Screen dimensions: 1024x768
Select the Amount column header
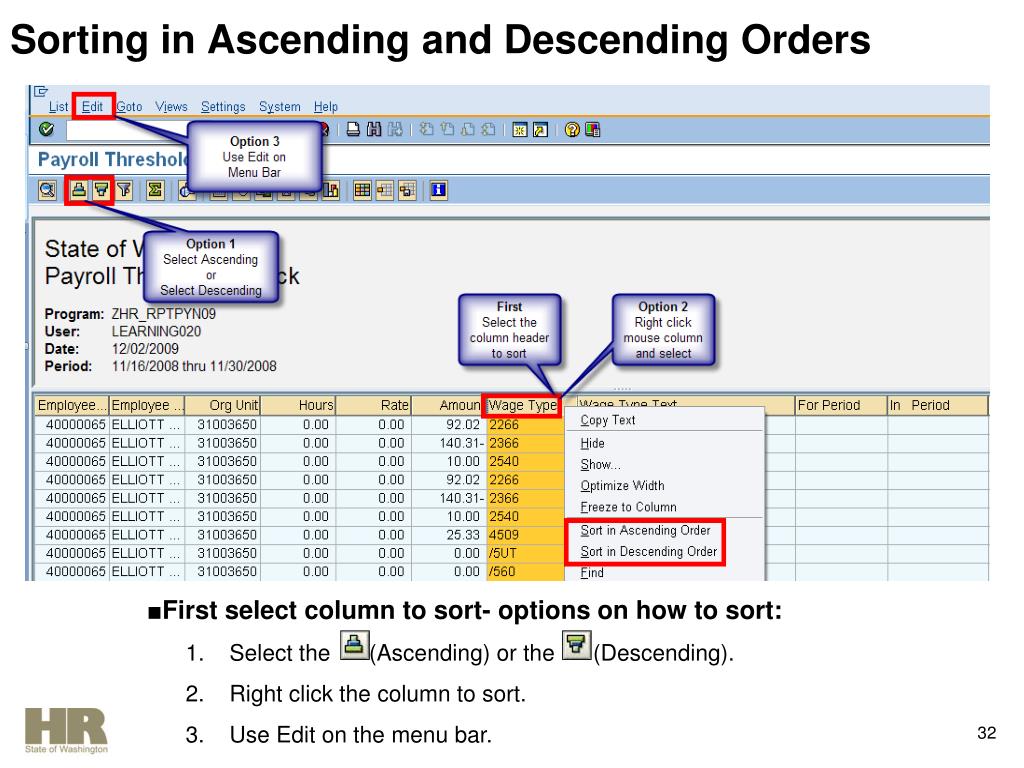coord(448,406)
